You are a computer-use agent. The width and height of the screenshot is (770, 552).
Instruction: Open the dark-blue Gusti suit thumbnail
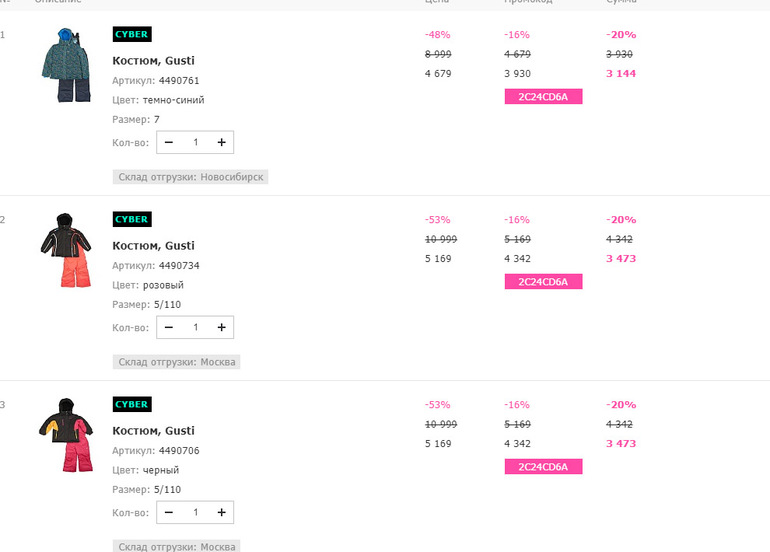point(67,65)
